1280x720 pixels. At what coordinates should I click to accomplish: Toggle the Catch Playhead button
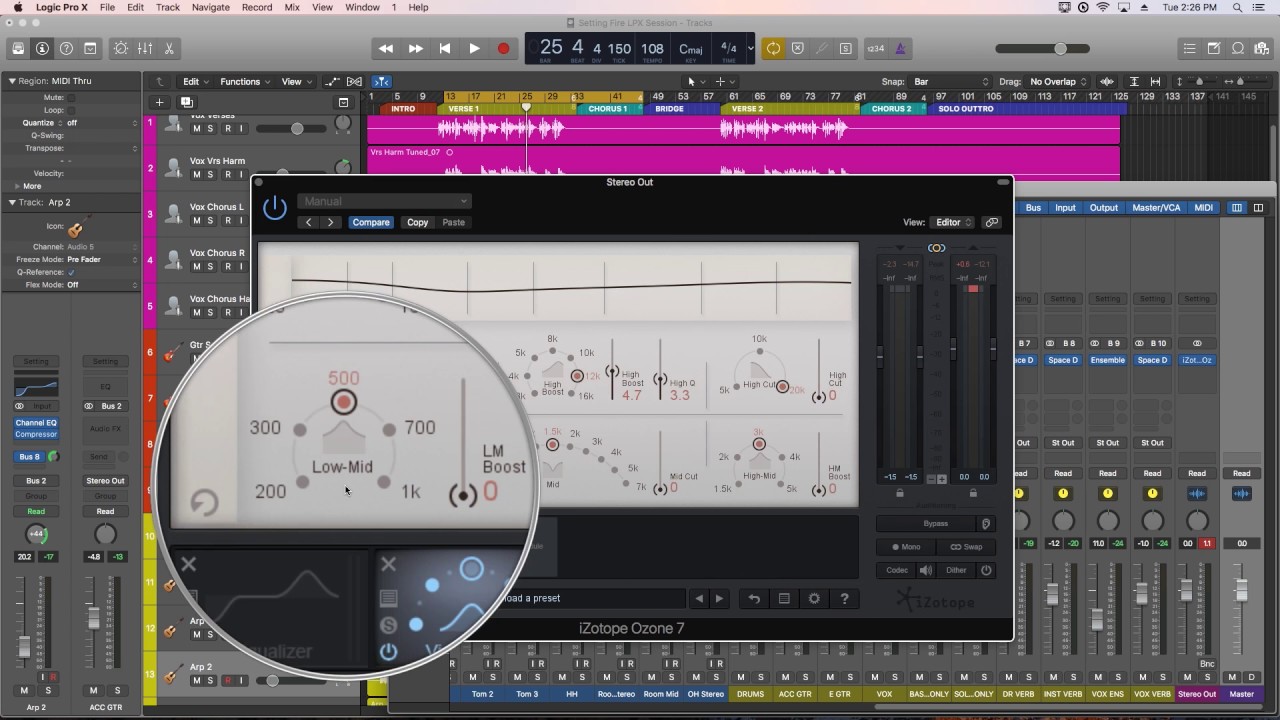coord(382,82)
